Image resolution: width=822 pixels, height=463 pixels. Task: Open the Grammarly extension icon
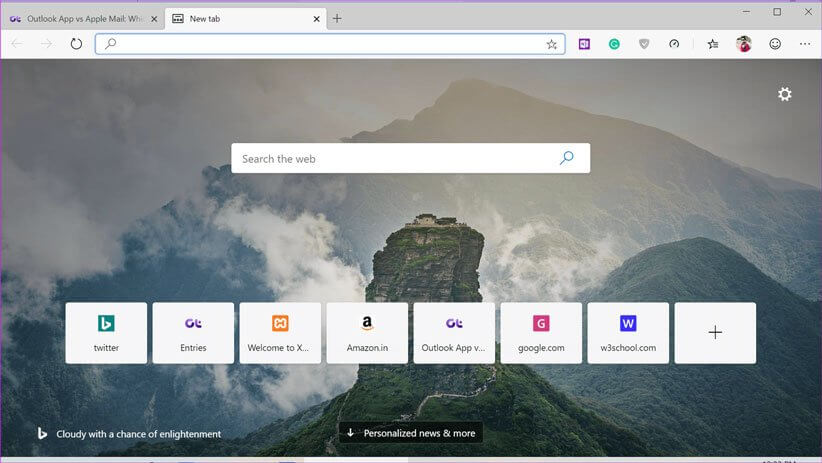(614, 44)
